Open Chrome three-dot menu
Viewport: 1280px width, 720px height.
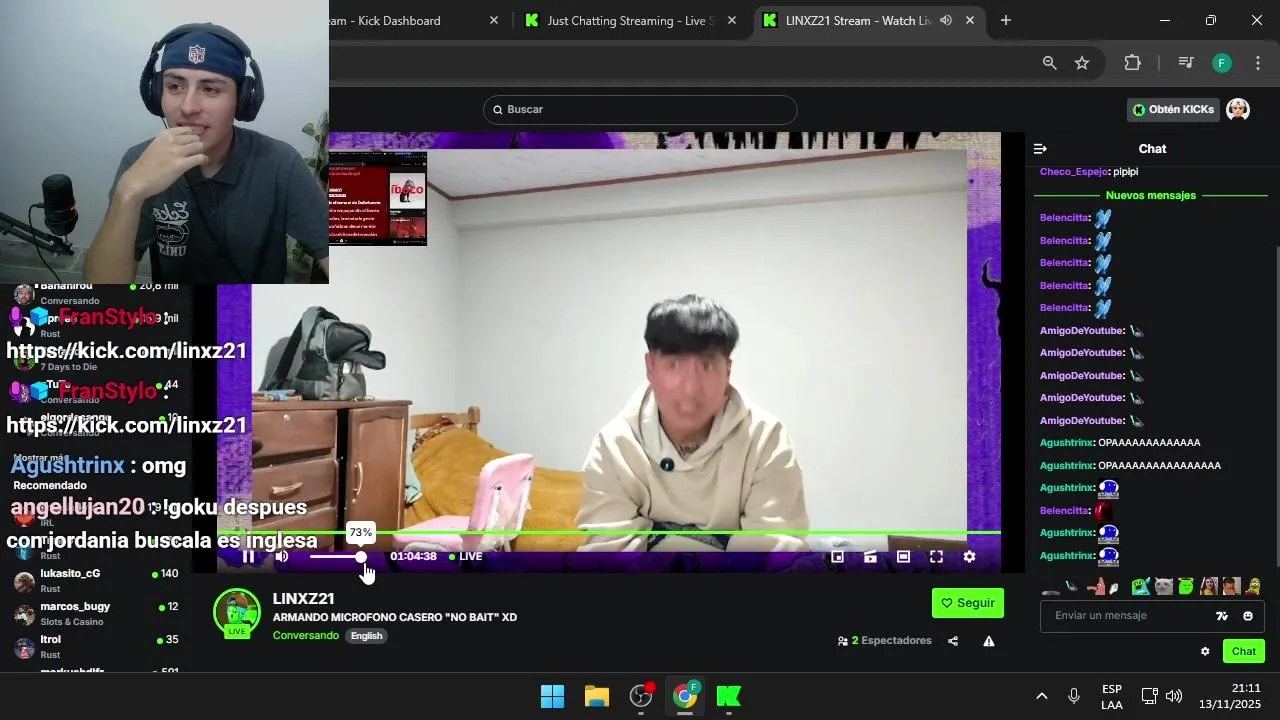click(x=1258, y=63)
